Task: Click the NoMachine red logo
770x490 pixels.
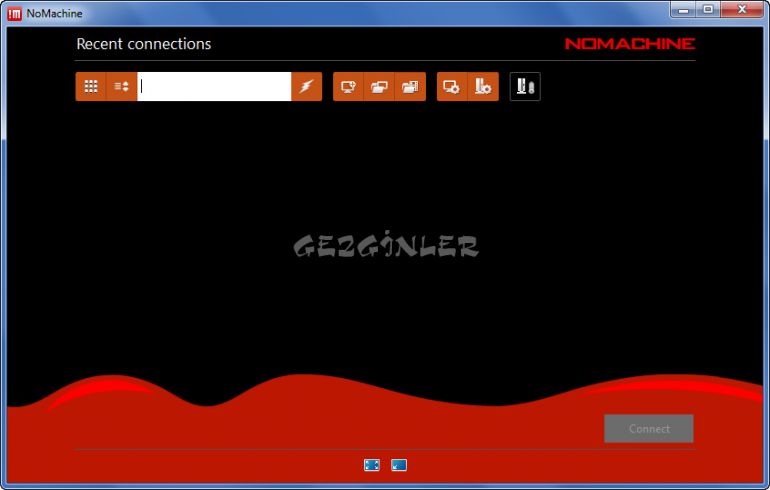Action: tap(629, 44)
